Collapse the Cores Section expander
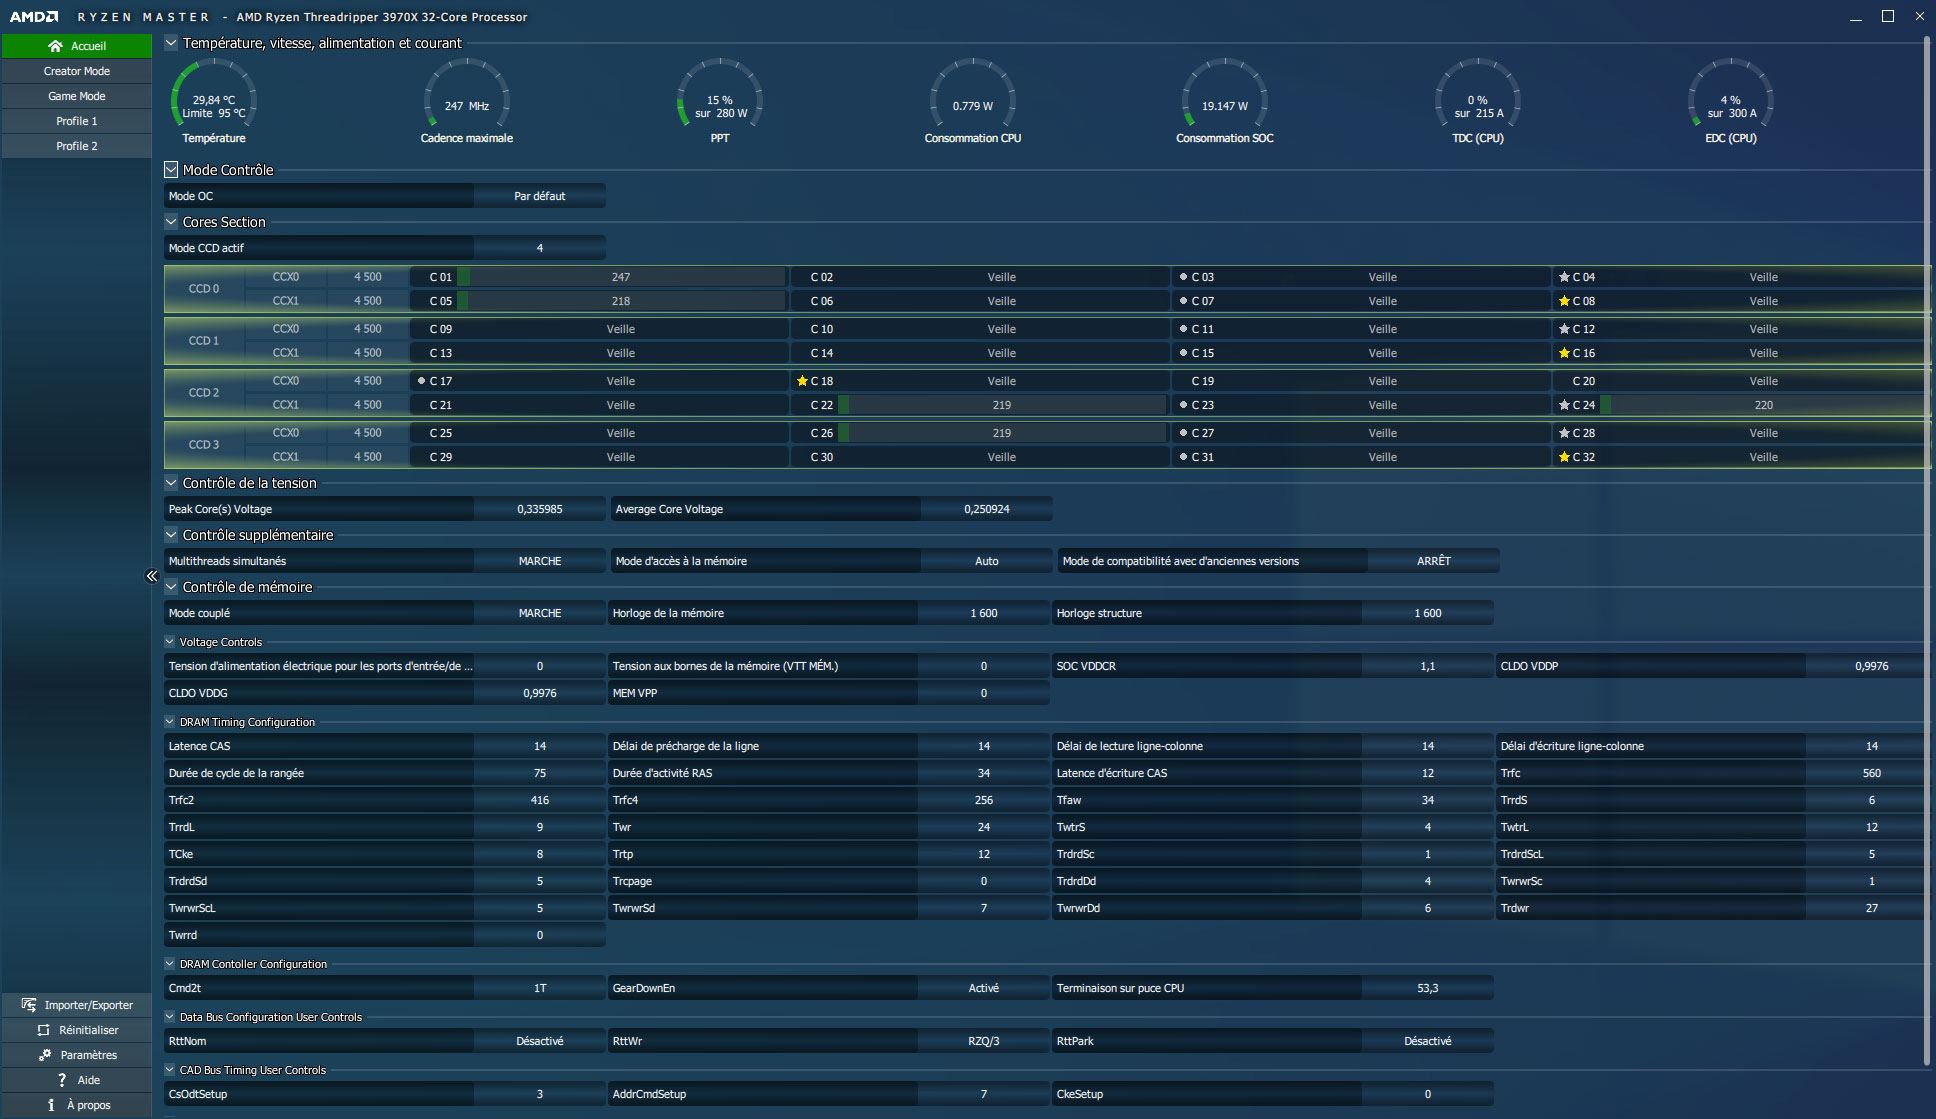The image size is (1936, 1119). 171,222
